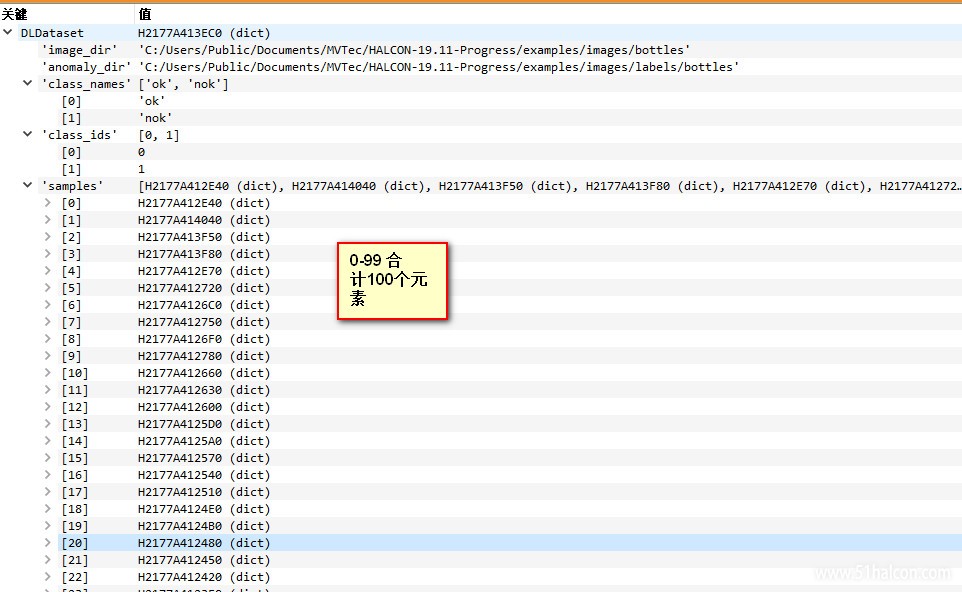Screen dimensions: 962x592
Task: Click value H2177A412E40 (dict) in row [0]
Action: pyautogui.click(x=204, y=203)
